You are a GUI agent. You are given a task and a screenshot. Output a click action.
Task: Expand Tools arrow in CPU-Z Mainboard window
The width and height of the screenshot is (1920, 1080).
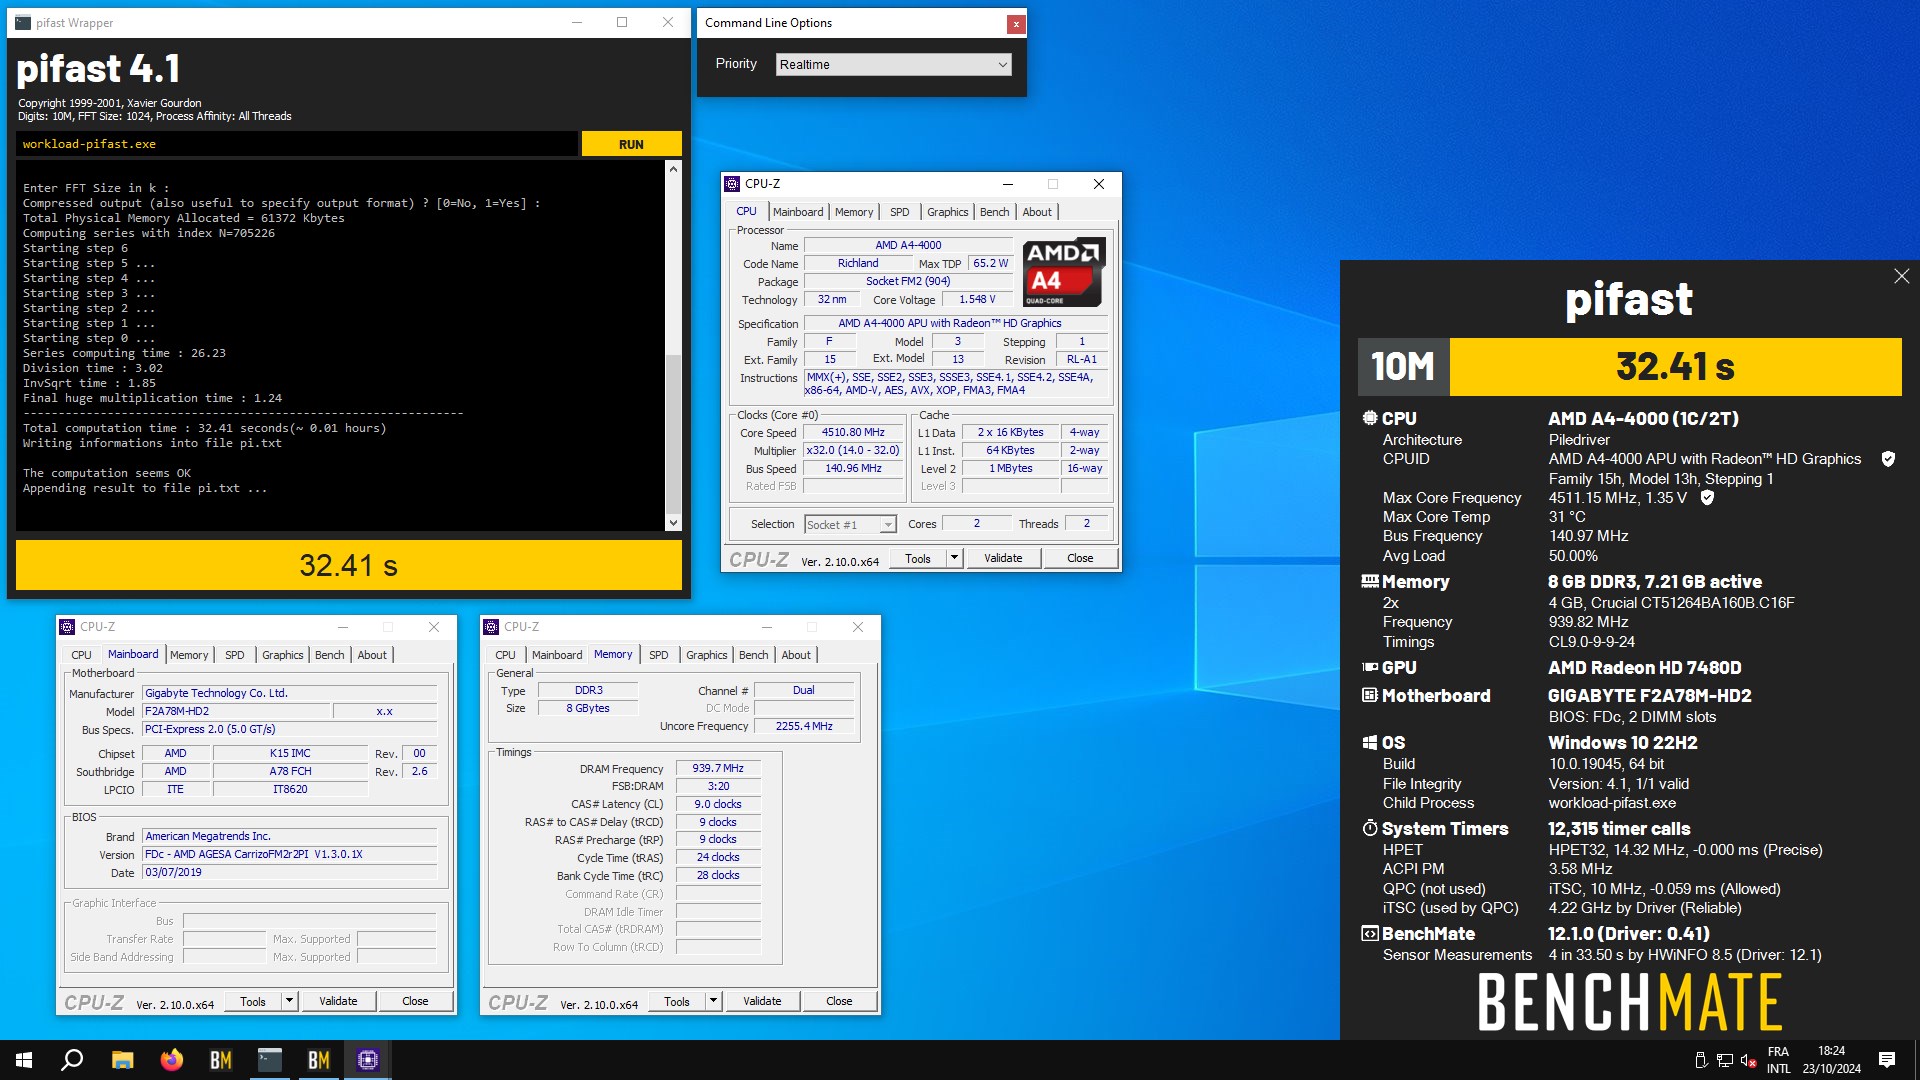[289, 1001]
